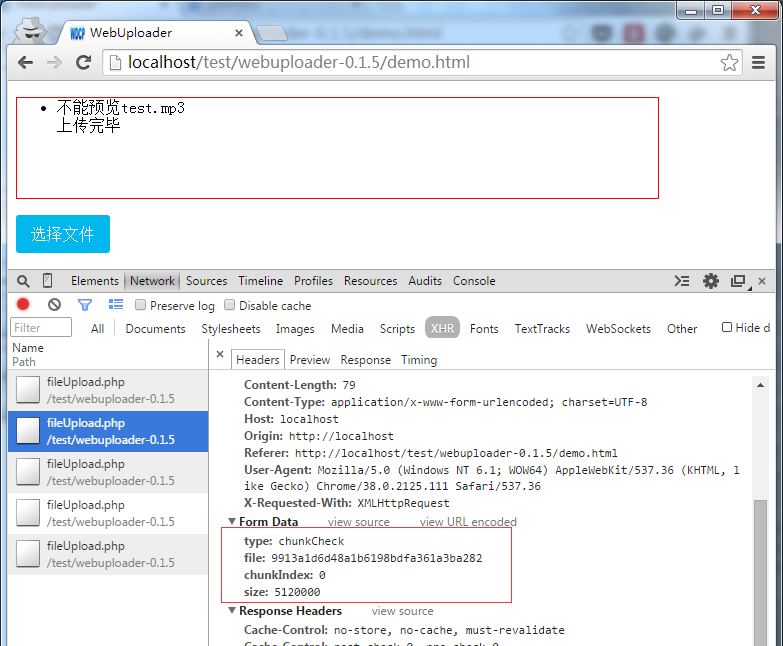783x646 pixels.
Task: Click the headers pane scrollbar thumb
Action: 760,573
